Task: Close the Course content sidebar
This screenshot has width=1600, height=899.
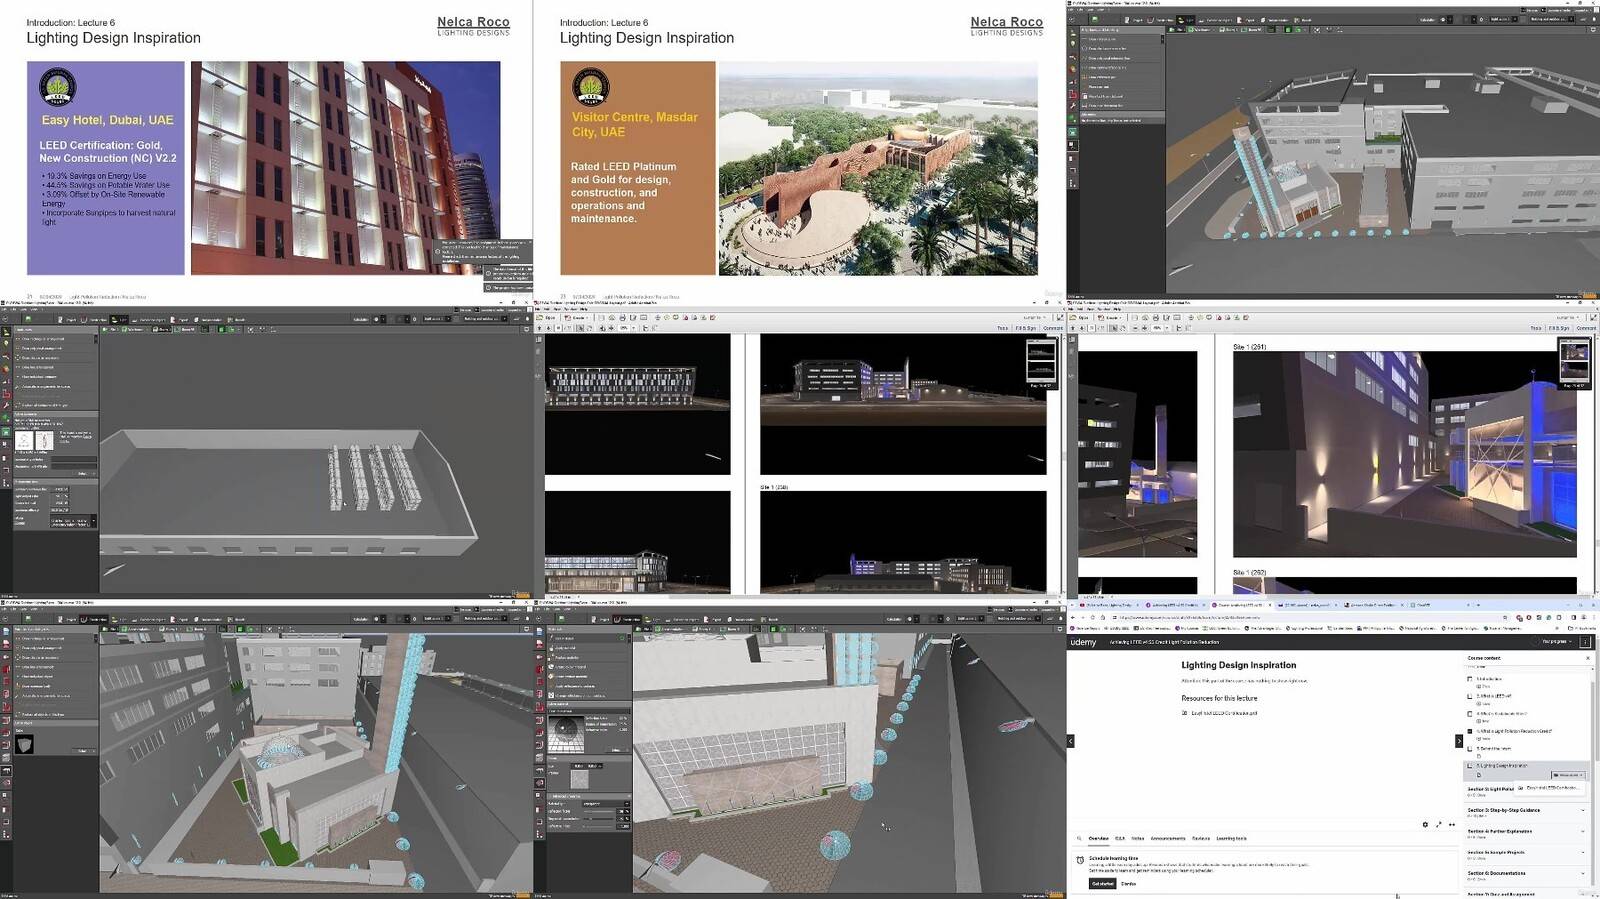Action: click(x=1588, y=658)
